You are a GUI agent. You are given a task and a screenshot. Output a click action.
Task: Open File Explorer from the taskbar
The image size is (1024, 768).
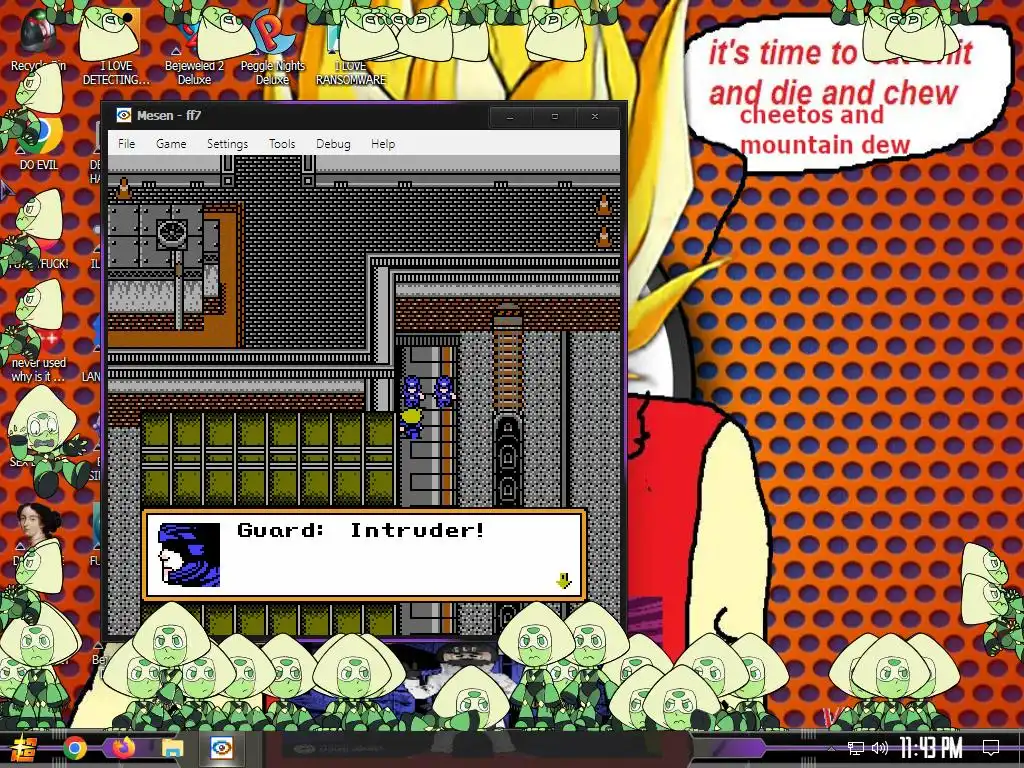(x=172, y=748)
